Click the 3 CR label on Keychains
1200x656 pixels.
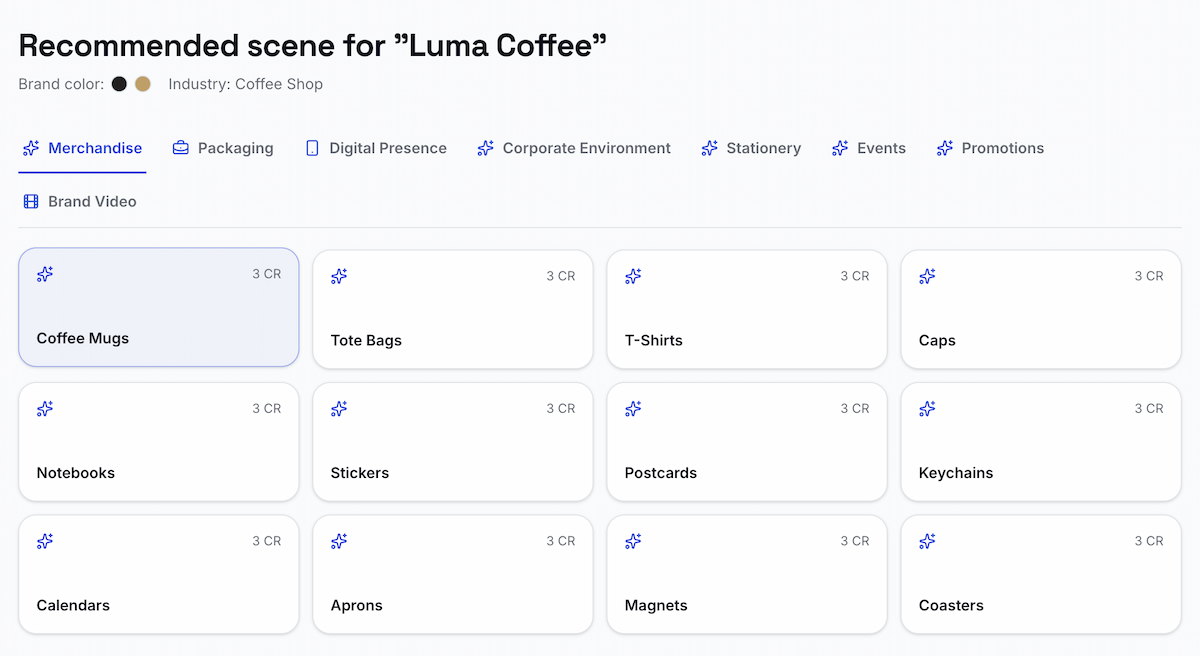(1149, 408)
